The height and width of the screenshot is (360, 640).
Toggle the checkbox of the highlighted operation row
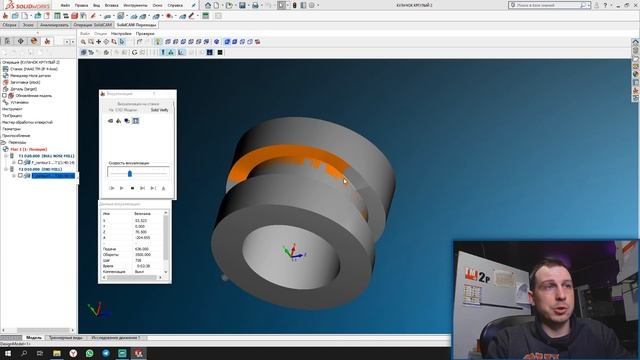(x=20, y=176)
